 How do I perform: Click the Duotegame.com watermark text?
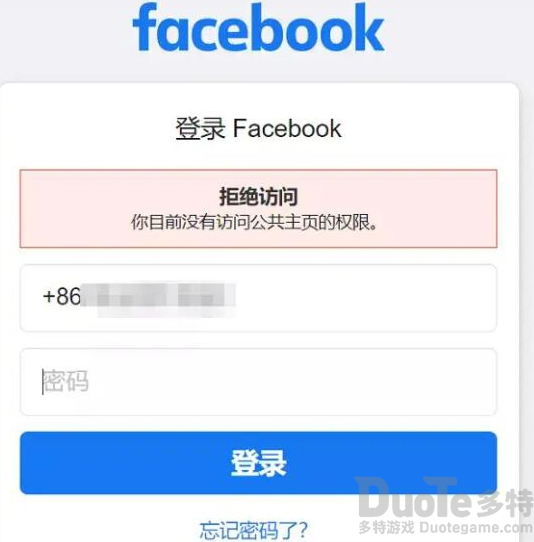476,528
